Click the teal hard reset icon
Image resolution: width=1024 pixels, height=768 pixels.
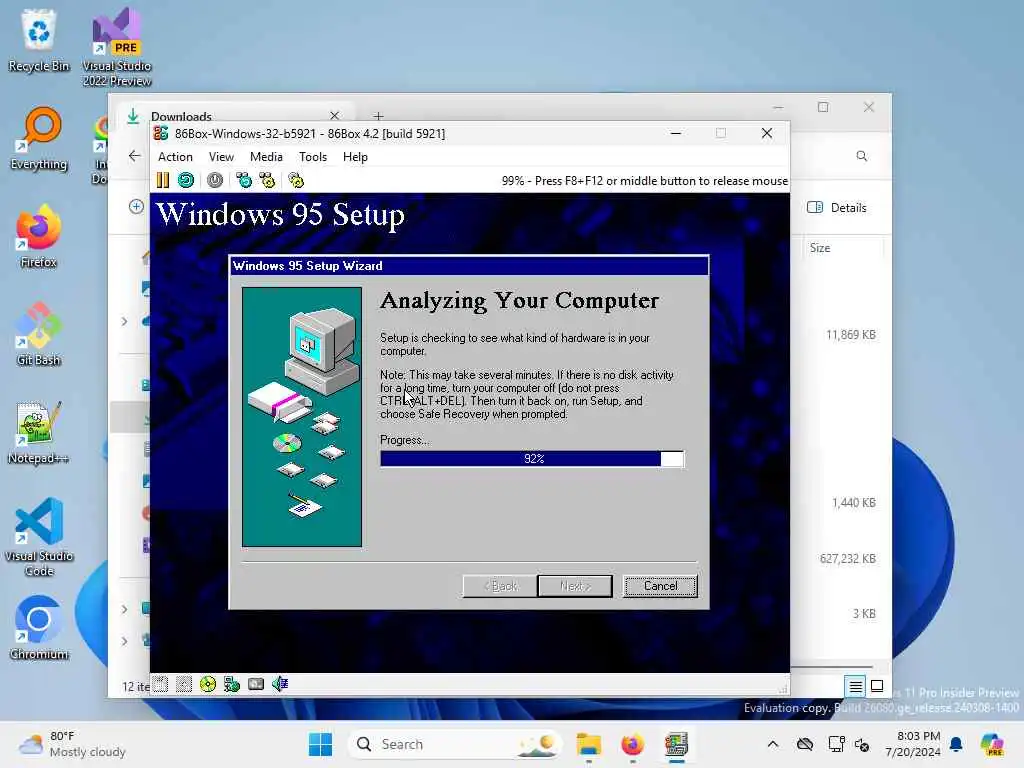186,180
